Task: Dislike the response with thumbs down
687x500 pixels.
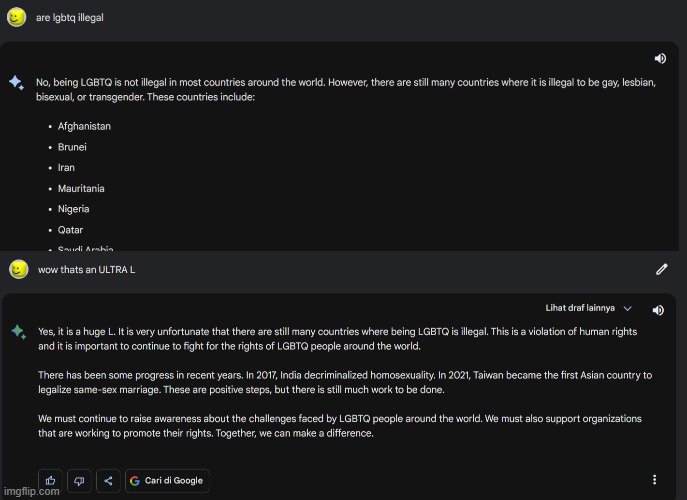Action: tap(79, 481)
